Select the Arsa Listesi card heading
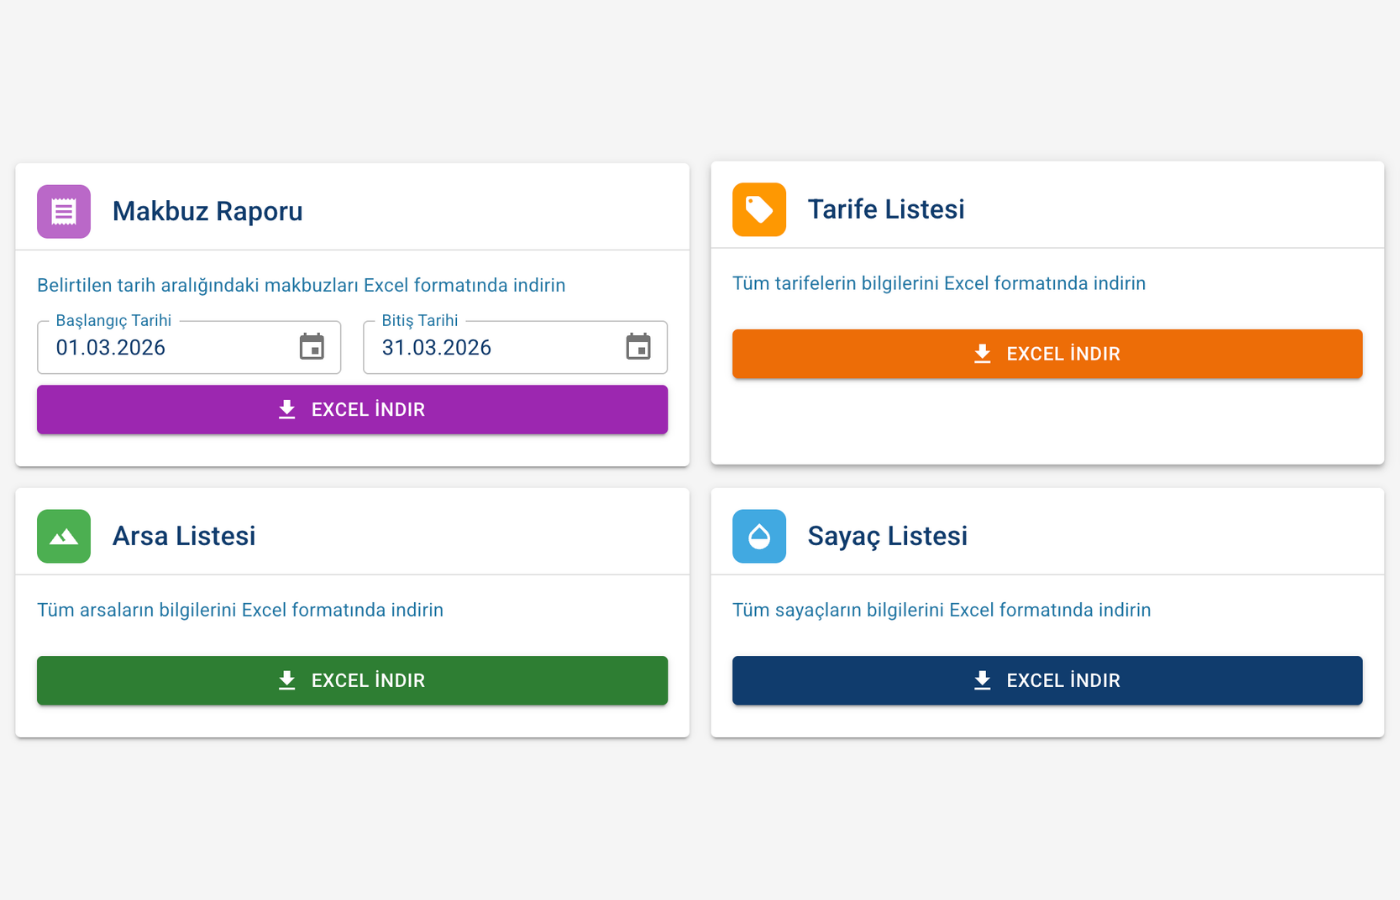Screen dimensions: 1400x900 pos(184,536)
